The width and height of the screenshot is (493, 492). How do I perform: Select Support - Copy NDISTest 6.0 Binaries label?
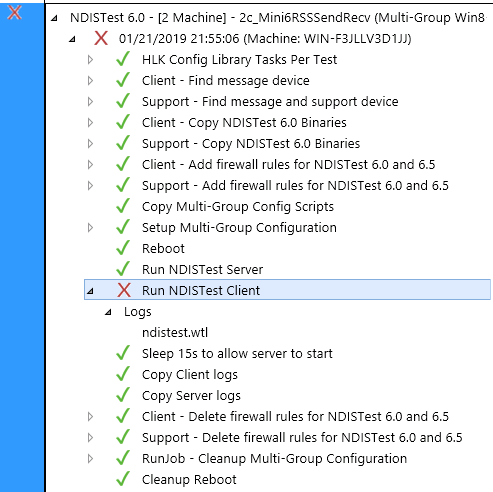[x=251, y=144]
